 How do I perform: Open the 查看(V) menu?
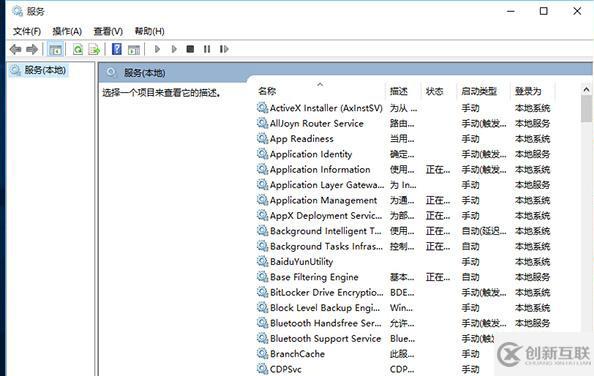(108, 31)
